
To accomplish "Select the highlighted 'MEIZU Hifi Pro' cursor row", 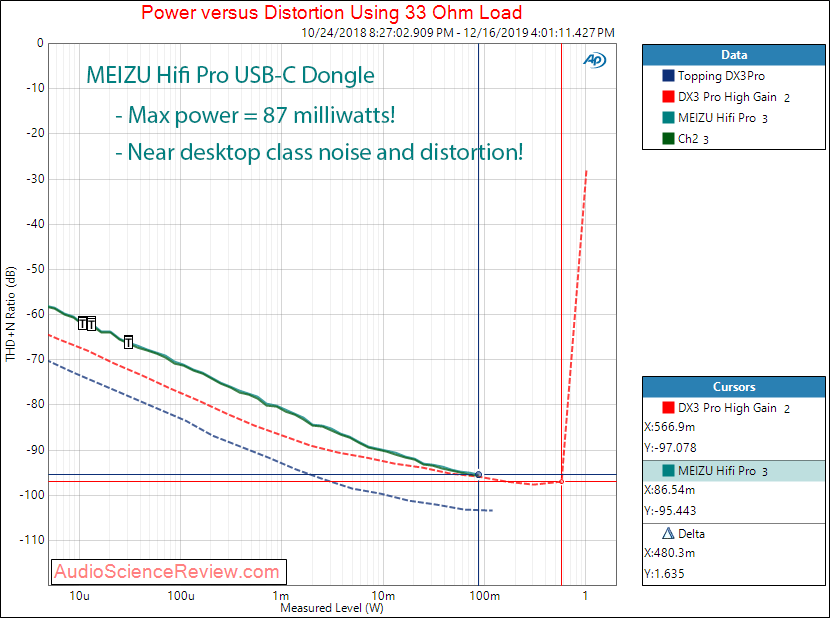I will [x=734, y=471].
